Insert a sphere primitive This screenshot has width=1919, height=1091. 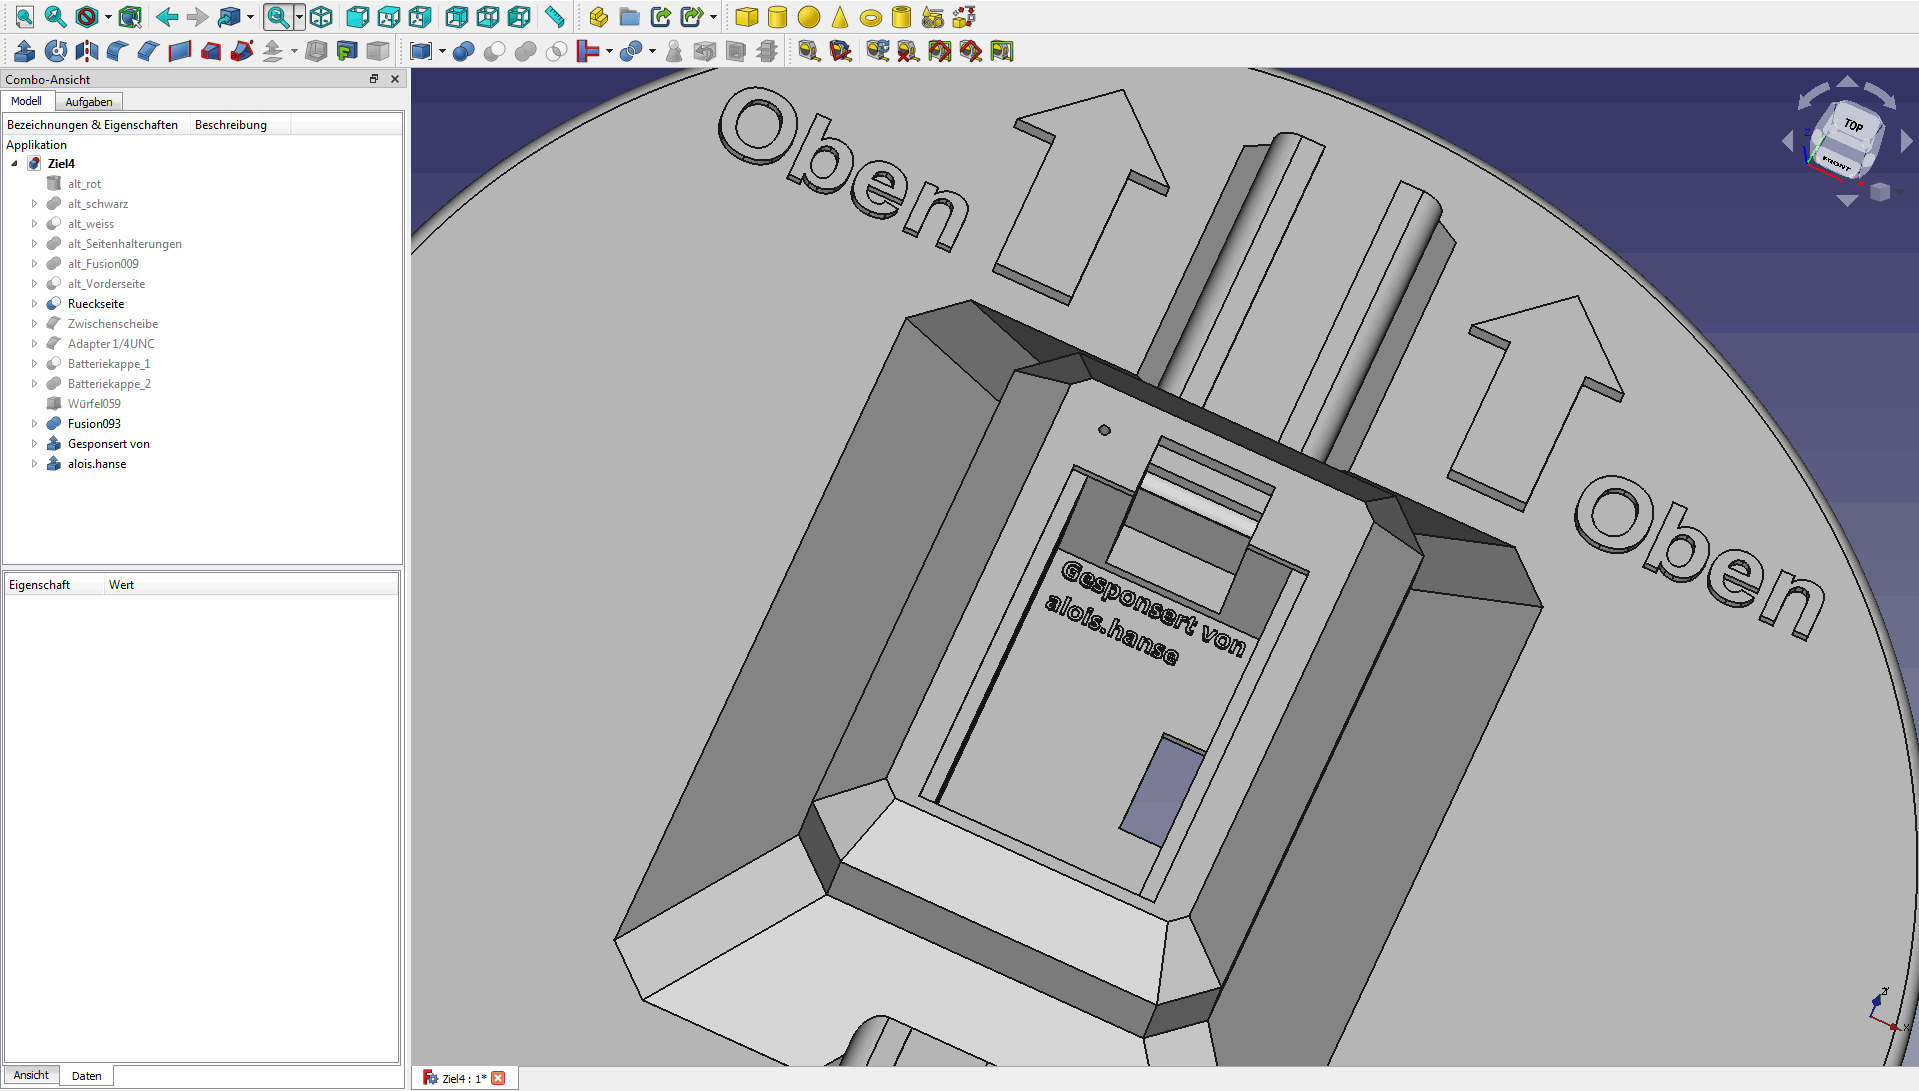(809, 17)
